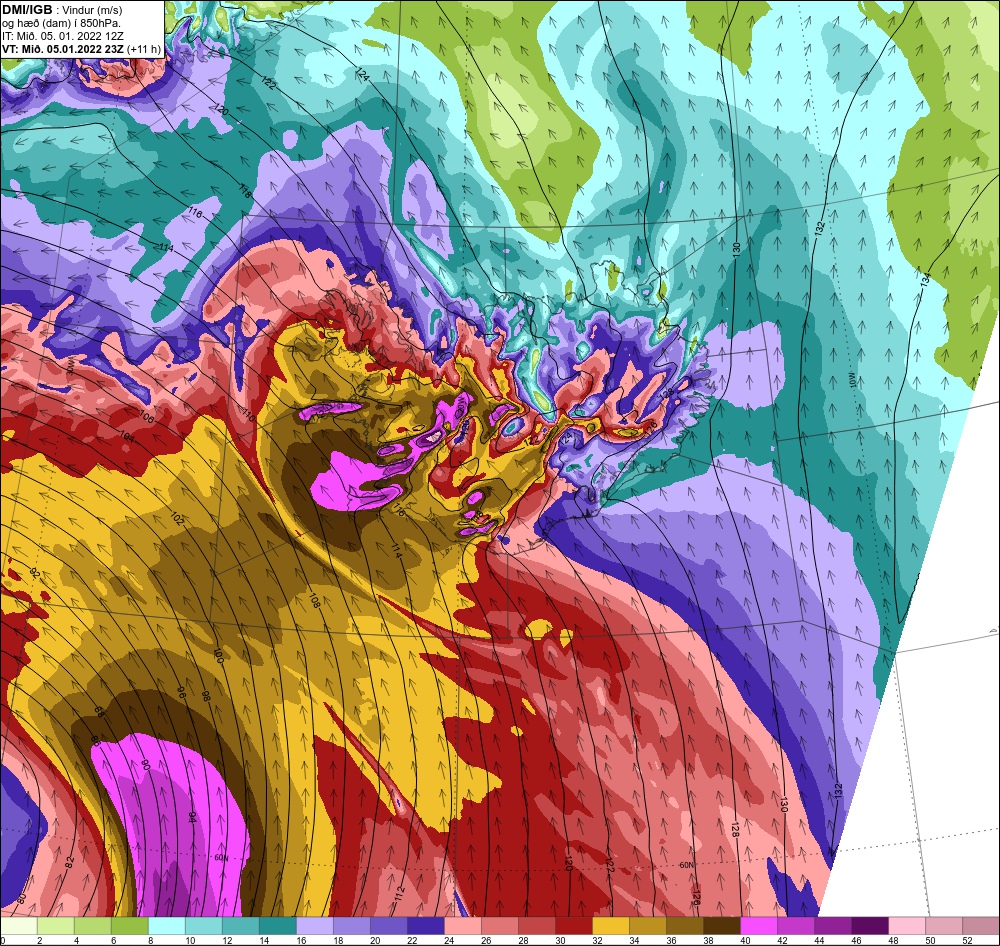Click the yellow 32–34 m/s legend swatch

point(611,926)
